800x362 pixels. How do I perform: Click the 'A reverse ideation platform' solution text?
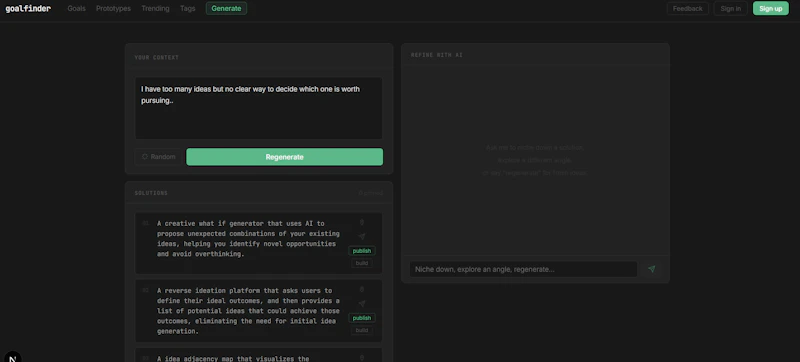pos(248,311)
